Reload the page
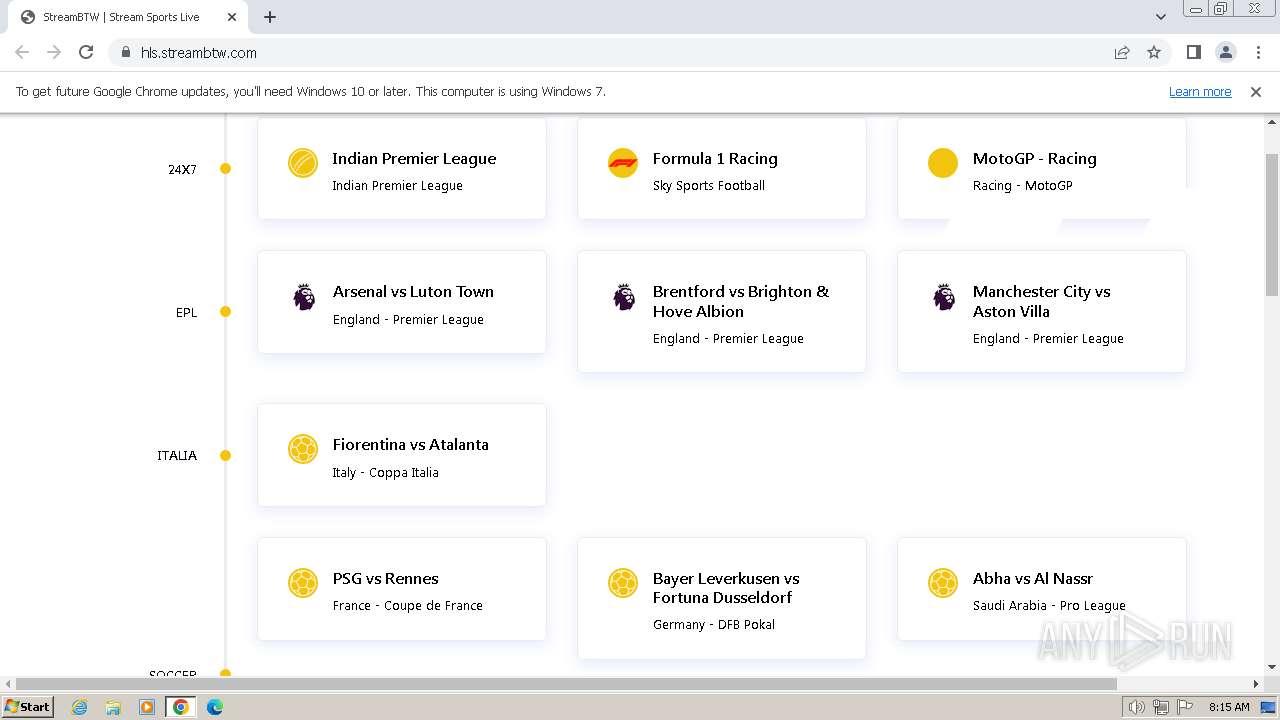Viewport: 1280px width, 720px height. click(x=86, y=53)
